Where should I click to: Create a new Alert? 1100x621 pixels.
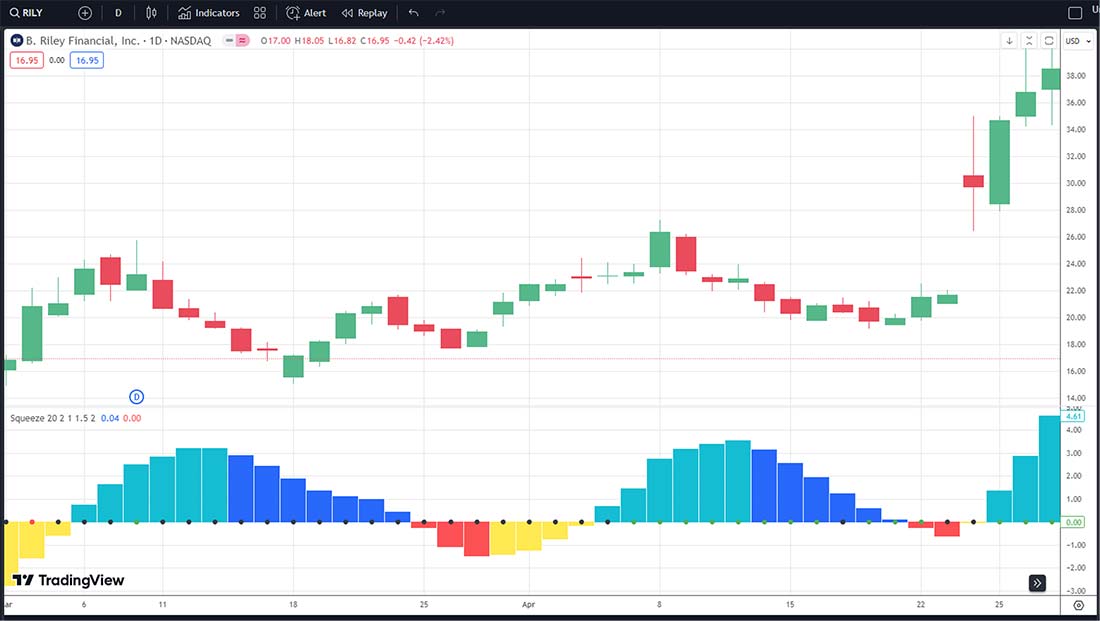click(306, 13)
